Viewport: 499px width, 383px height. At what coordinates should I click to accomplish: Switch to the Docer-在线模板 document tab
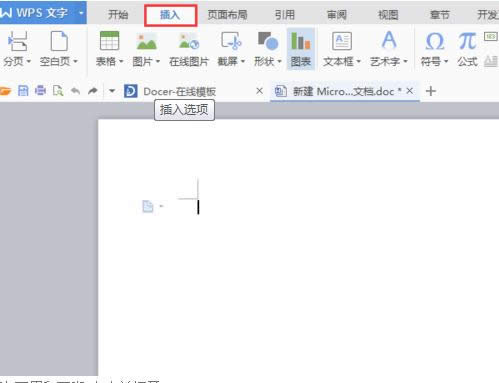click(179, 91)
